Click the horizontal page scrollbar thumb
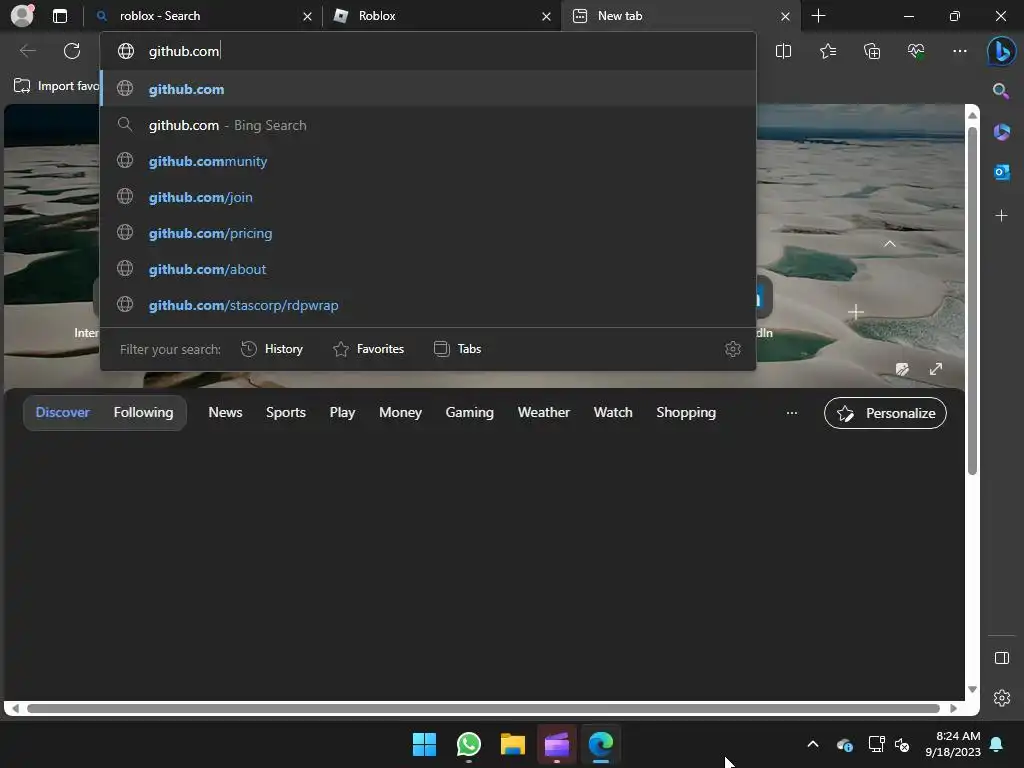The width and height of the screenshot is (1024, 768). pos(483,709)
